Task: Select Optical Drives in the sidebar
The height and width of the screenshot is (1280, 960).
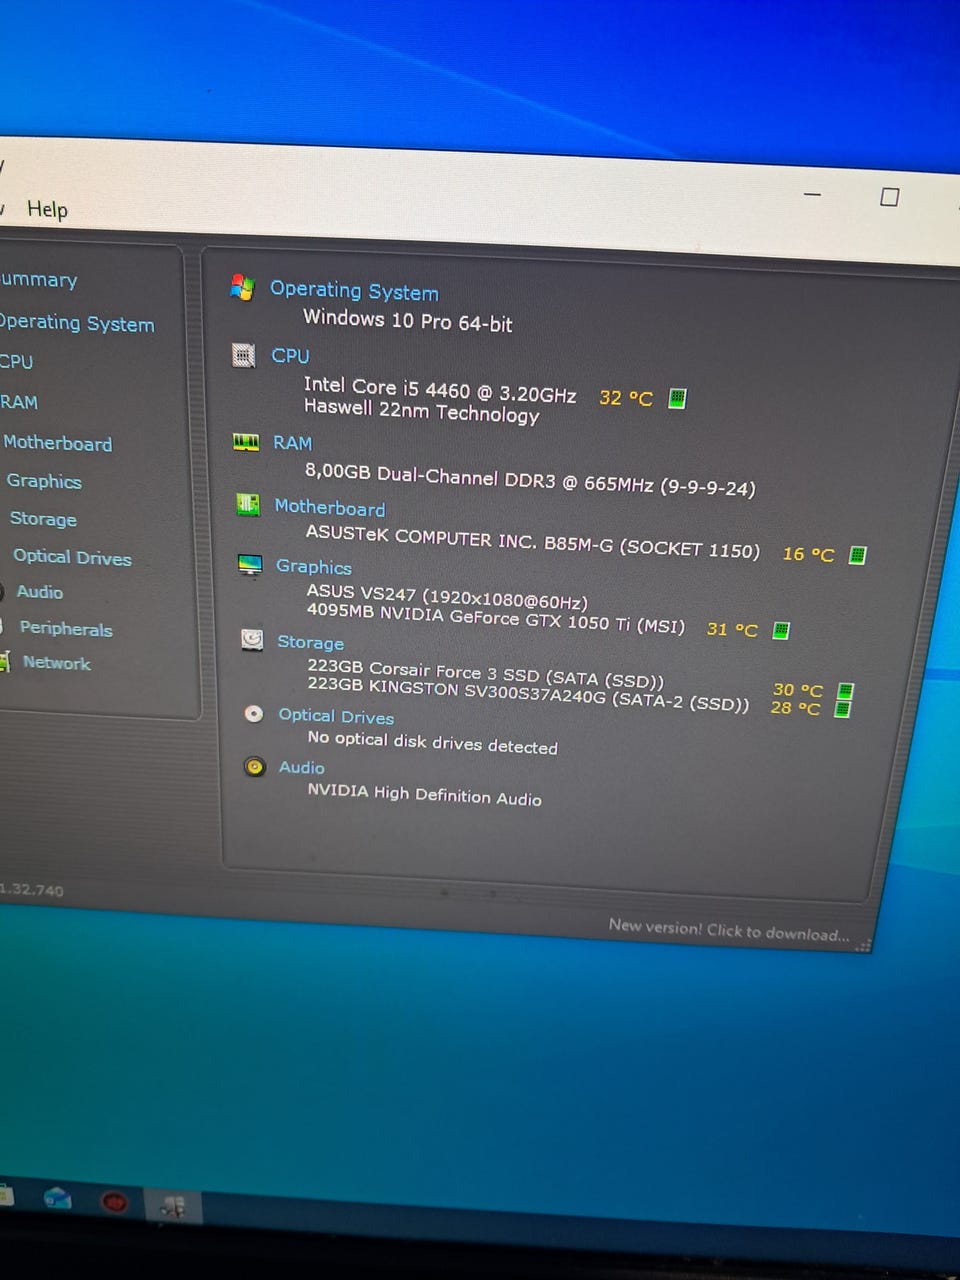Action: point(72,557)
